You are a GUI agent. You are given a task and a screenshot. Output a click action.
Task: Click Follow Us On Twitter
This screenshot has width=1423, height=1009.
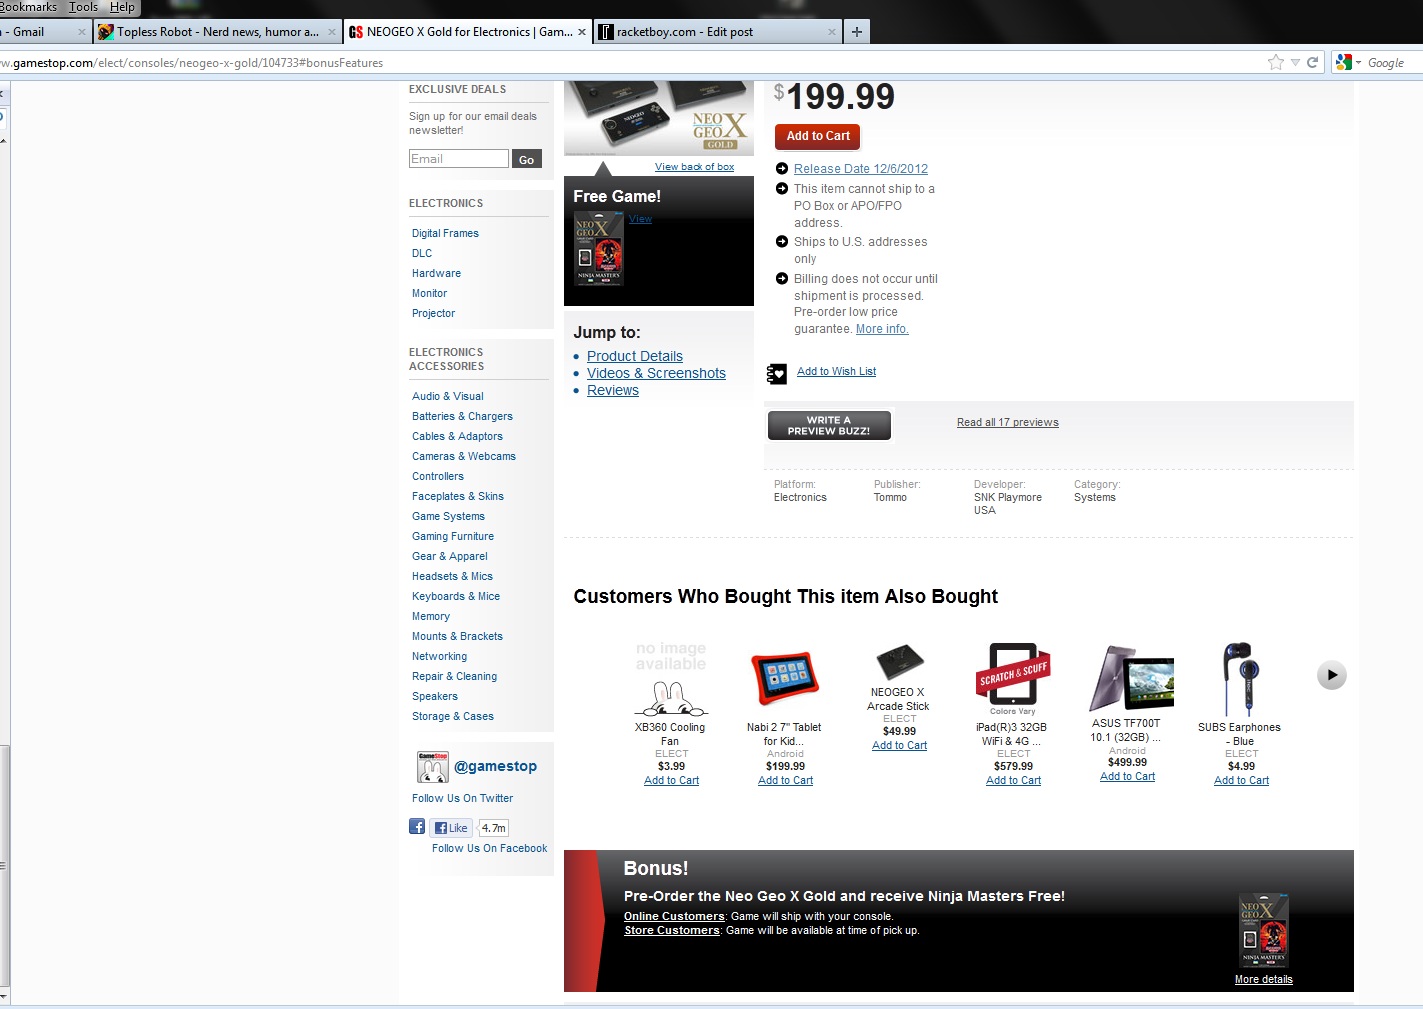pyautogui.click(x=462, y=798)
